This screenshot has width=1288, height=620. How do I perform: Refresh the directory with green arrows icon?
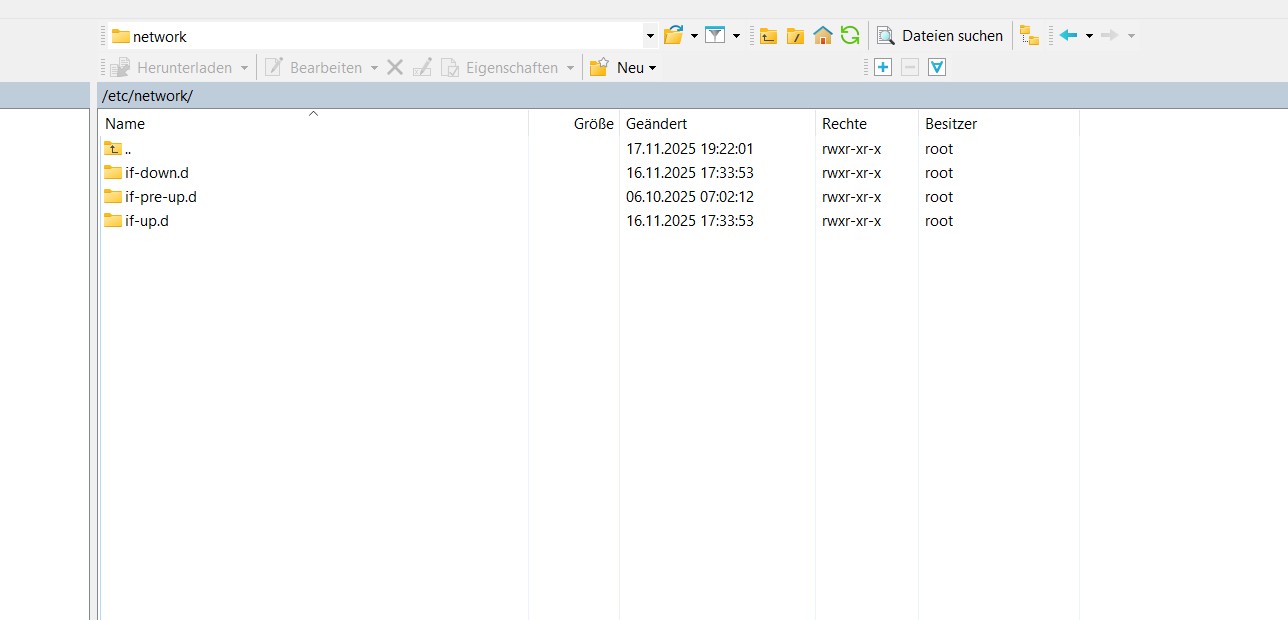pyautogui.click(x=850, y=36)
